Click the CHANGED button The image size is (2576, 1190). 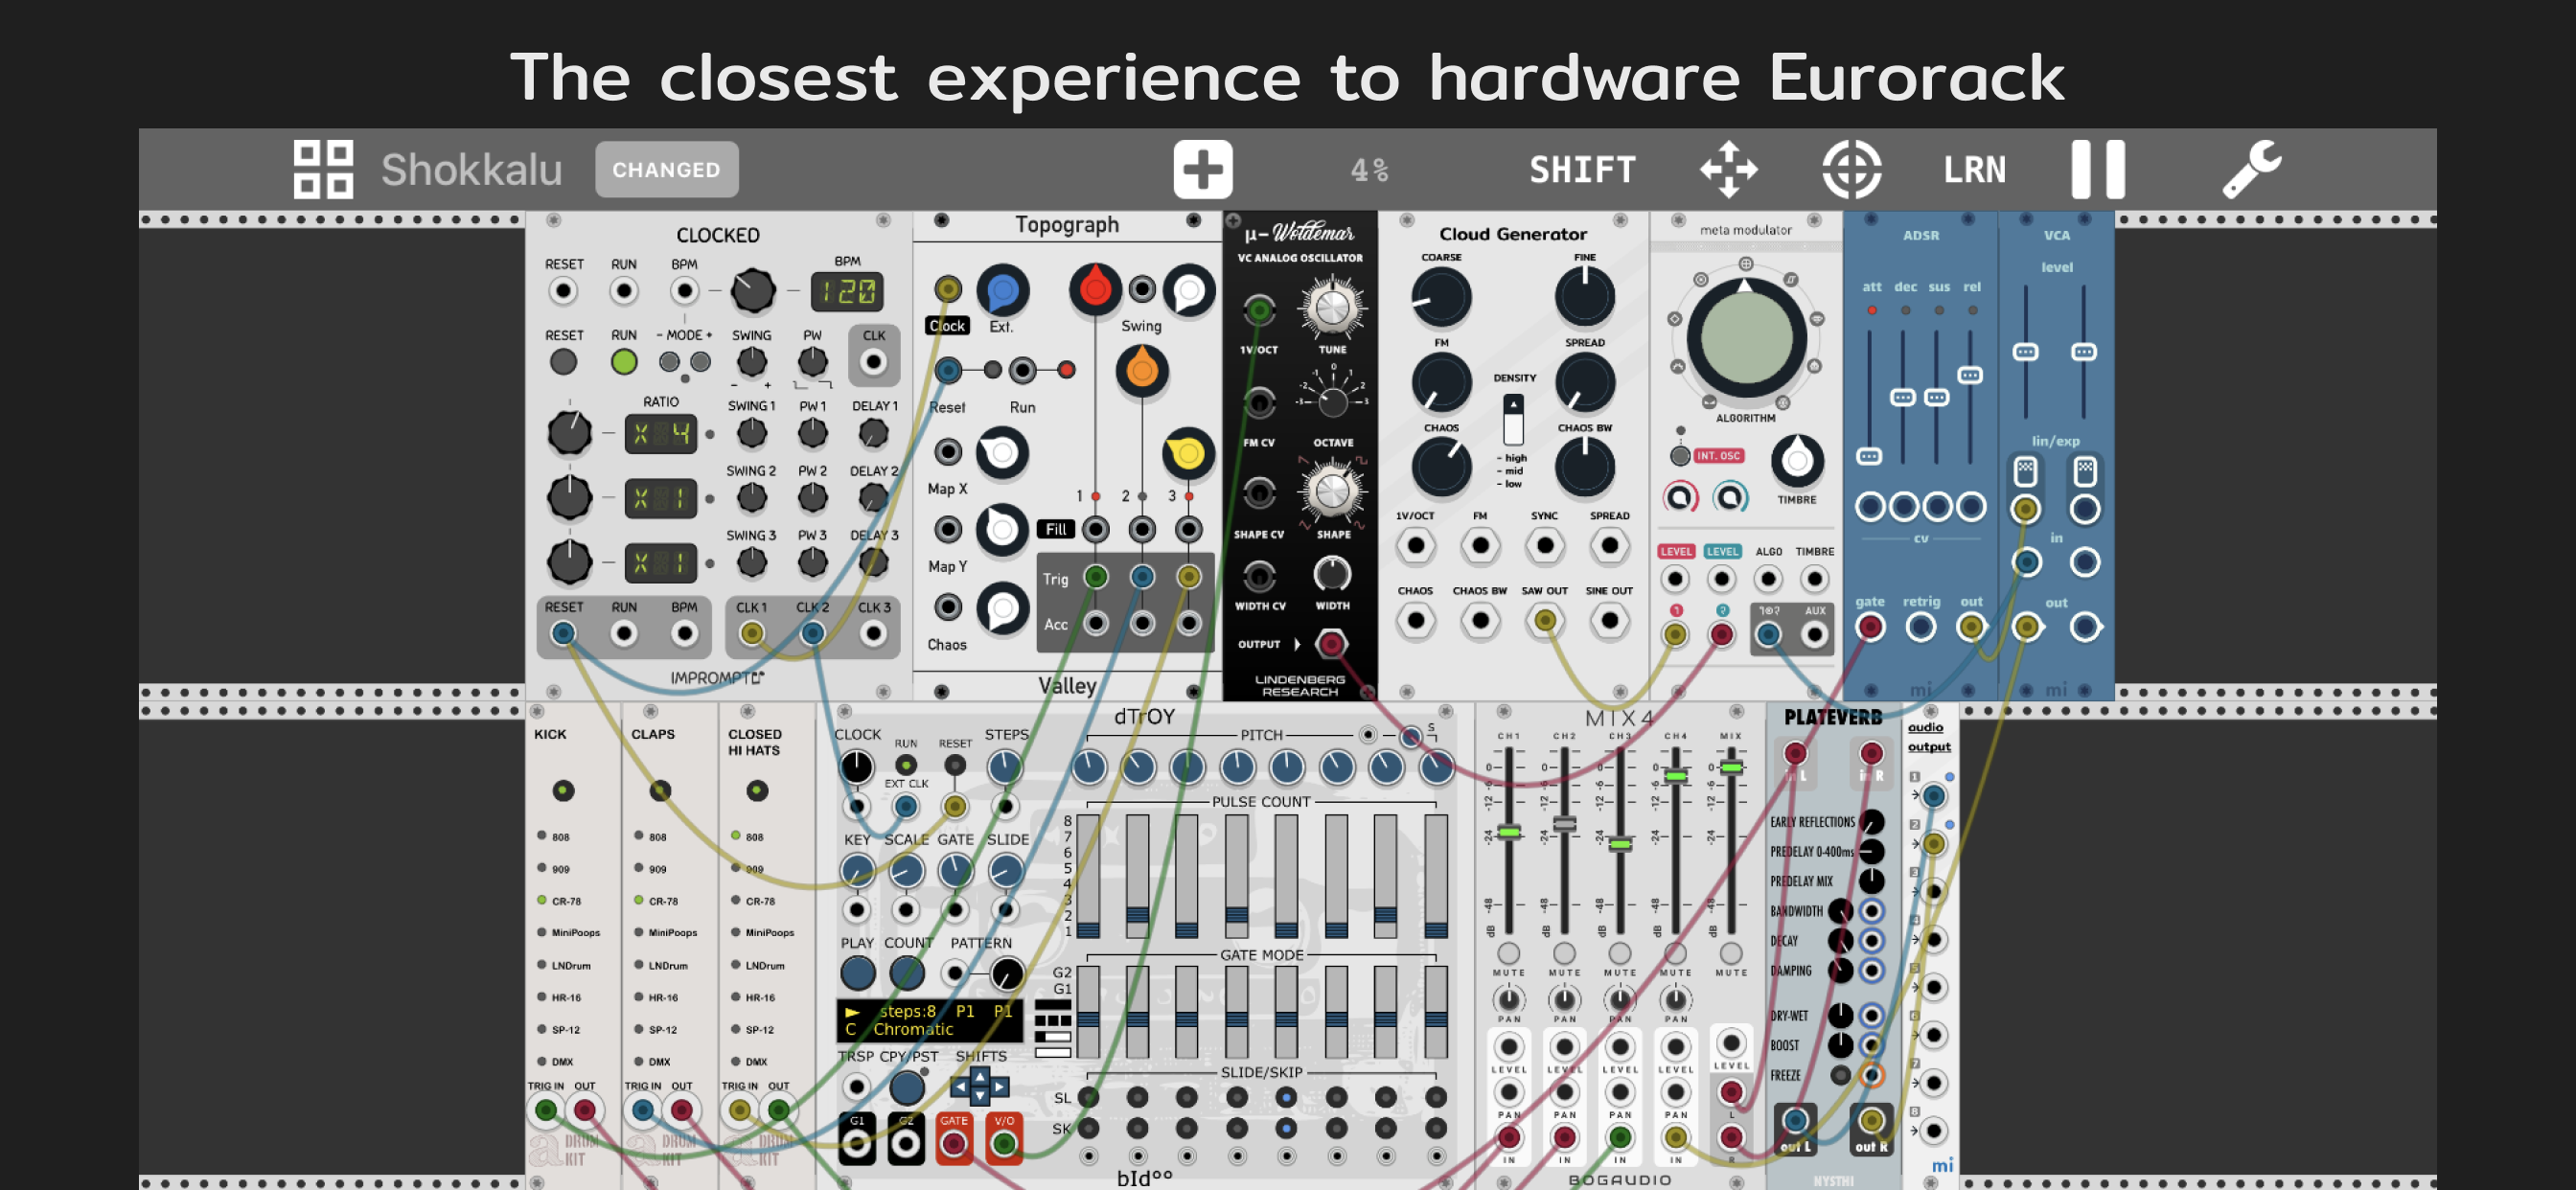(x=666, y=169)
